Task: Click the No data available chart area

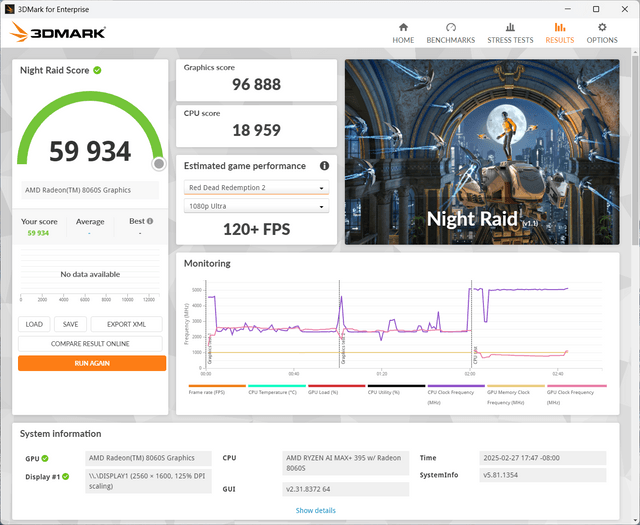Action: point(90,274)
